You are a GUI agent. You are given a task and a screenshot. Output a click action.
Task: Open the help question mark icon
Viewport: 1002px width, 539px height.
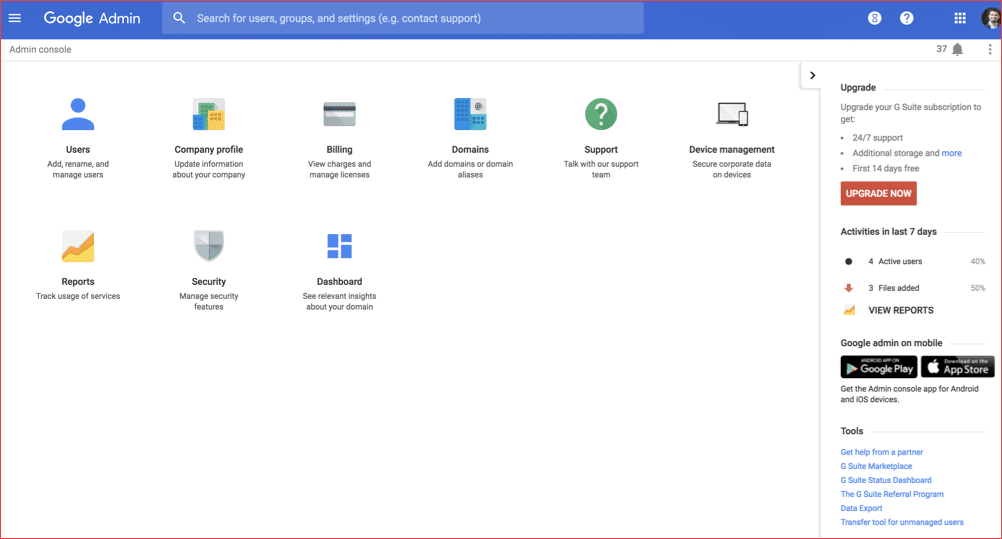907,18
